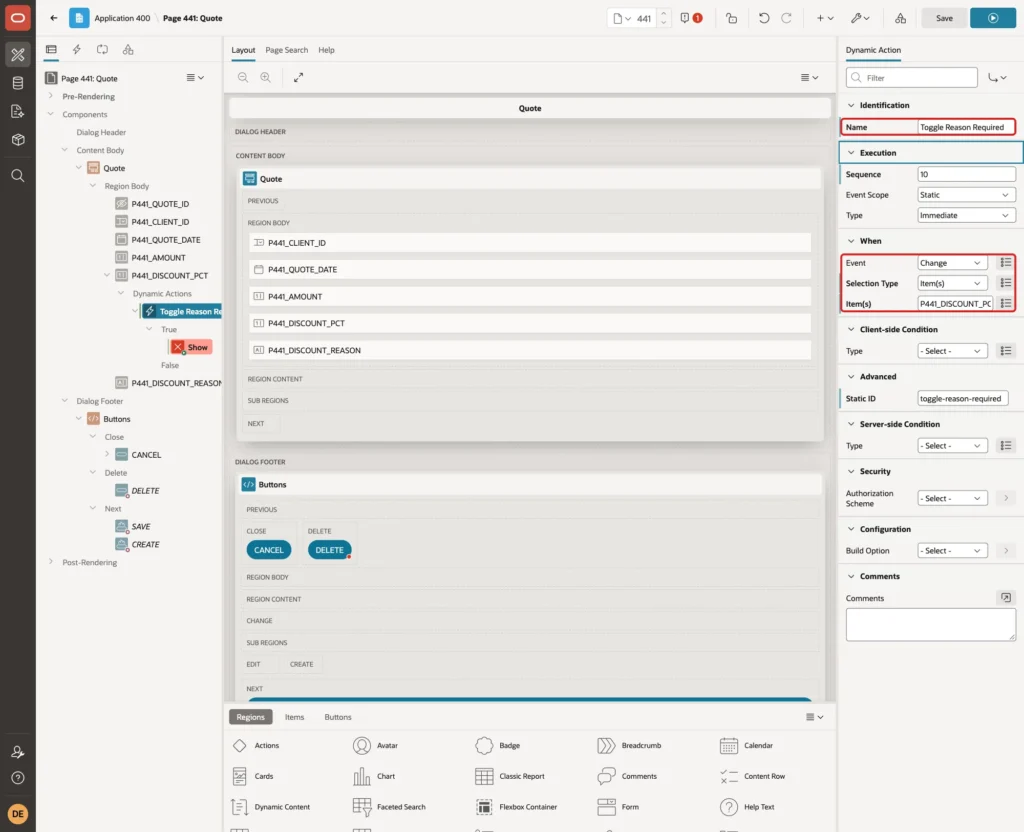
Task: Open the DE user avatar menu
Action: tap(18, 814)
